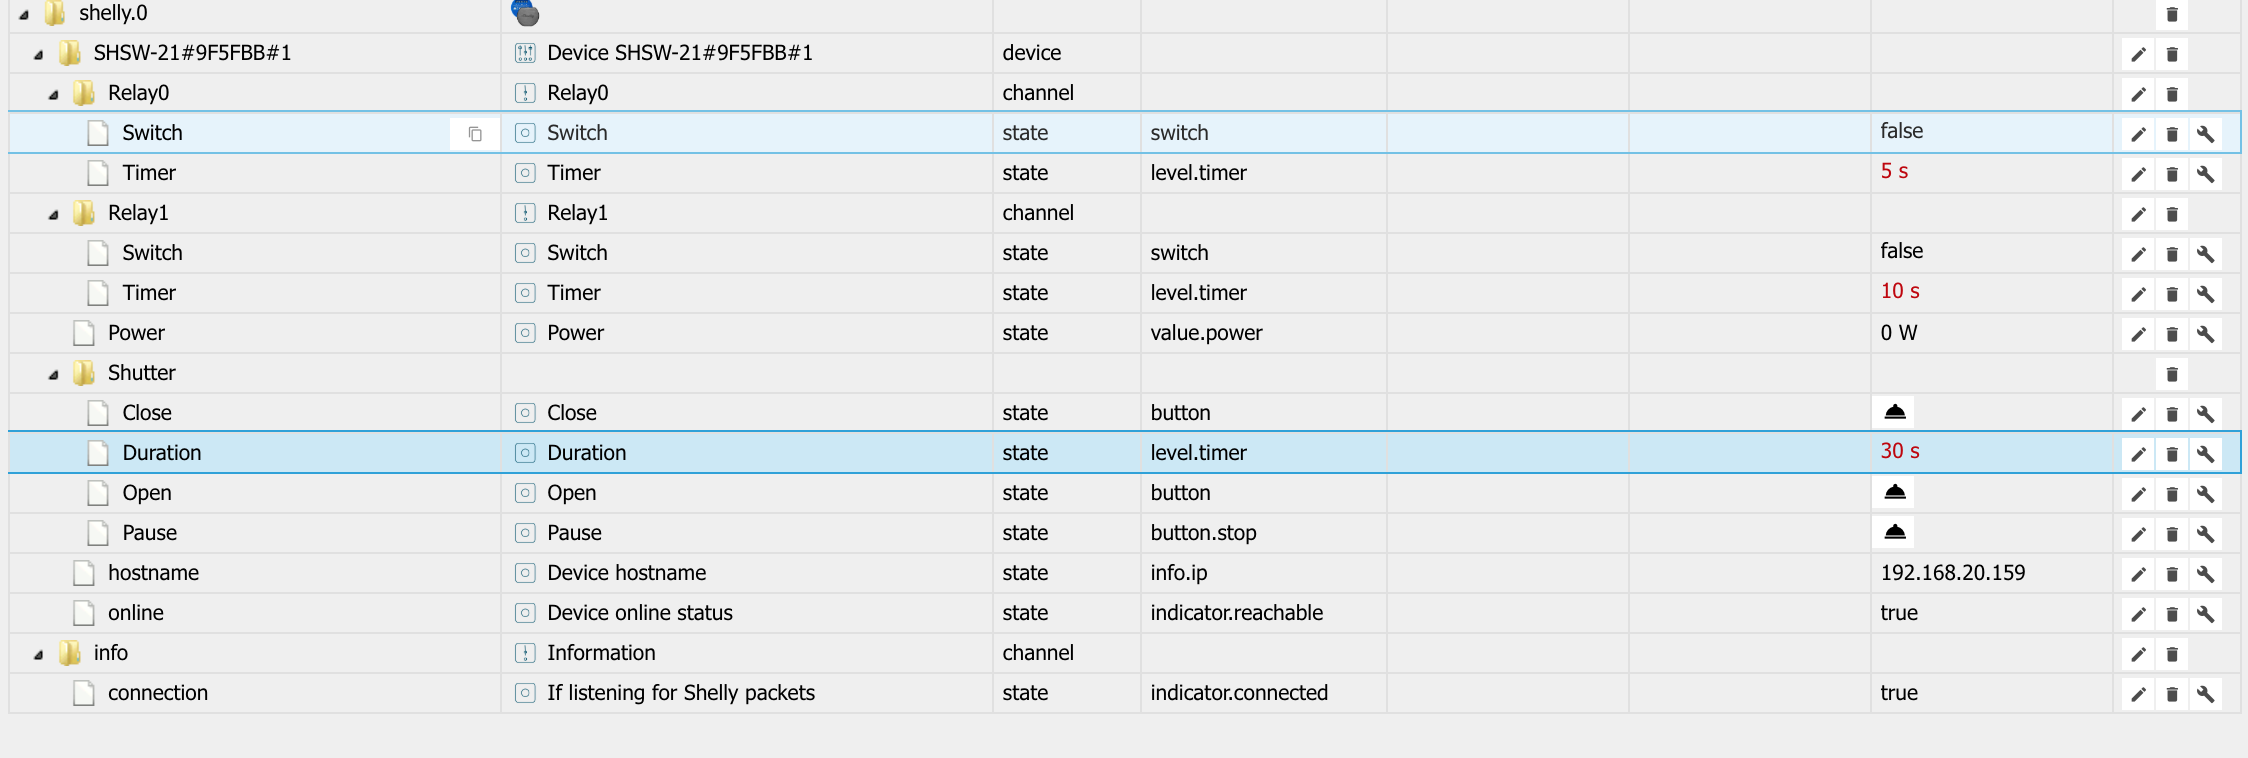
Task: Open wrench settings for Duration state
Action: (2205, 454)
